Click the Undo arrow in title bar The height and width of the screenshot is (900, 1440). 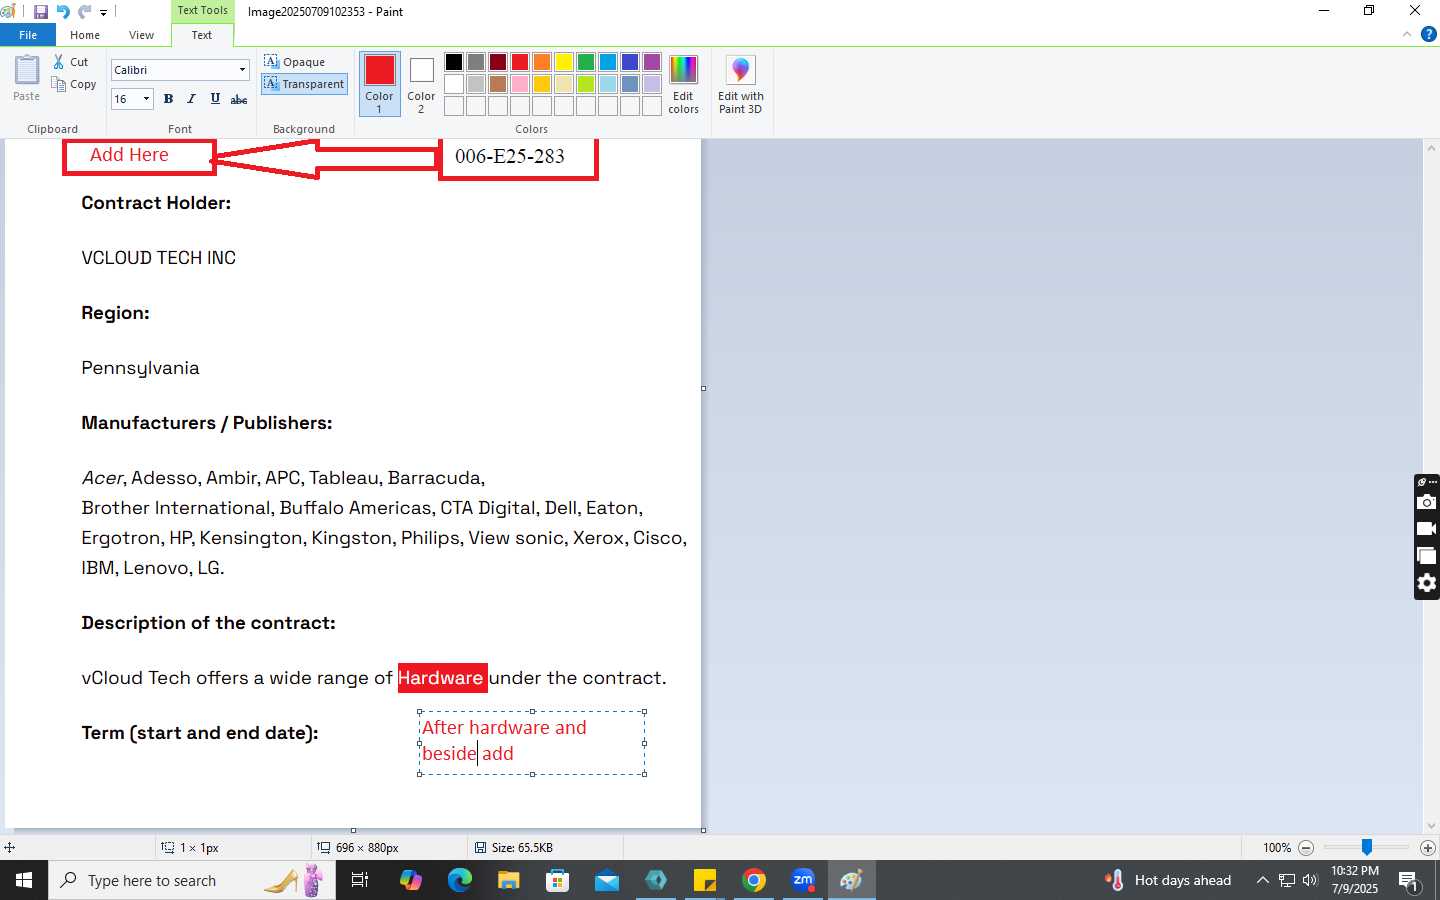tap(63, 12)
